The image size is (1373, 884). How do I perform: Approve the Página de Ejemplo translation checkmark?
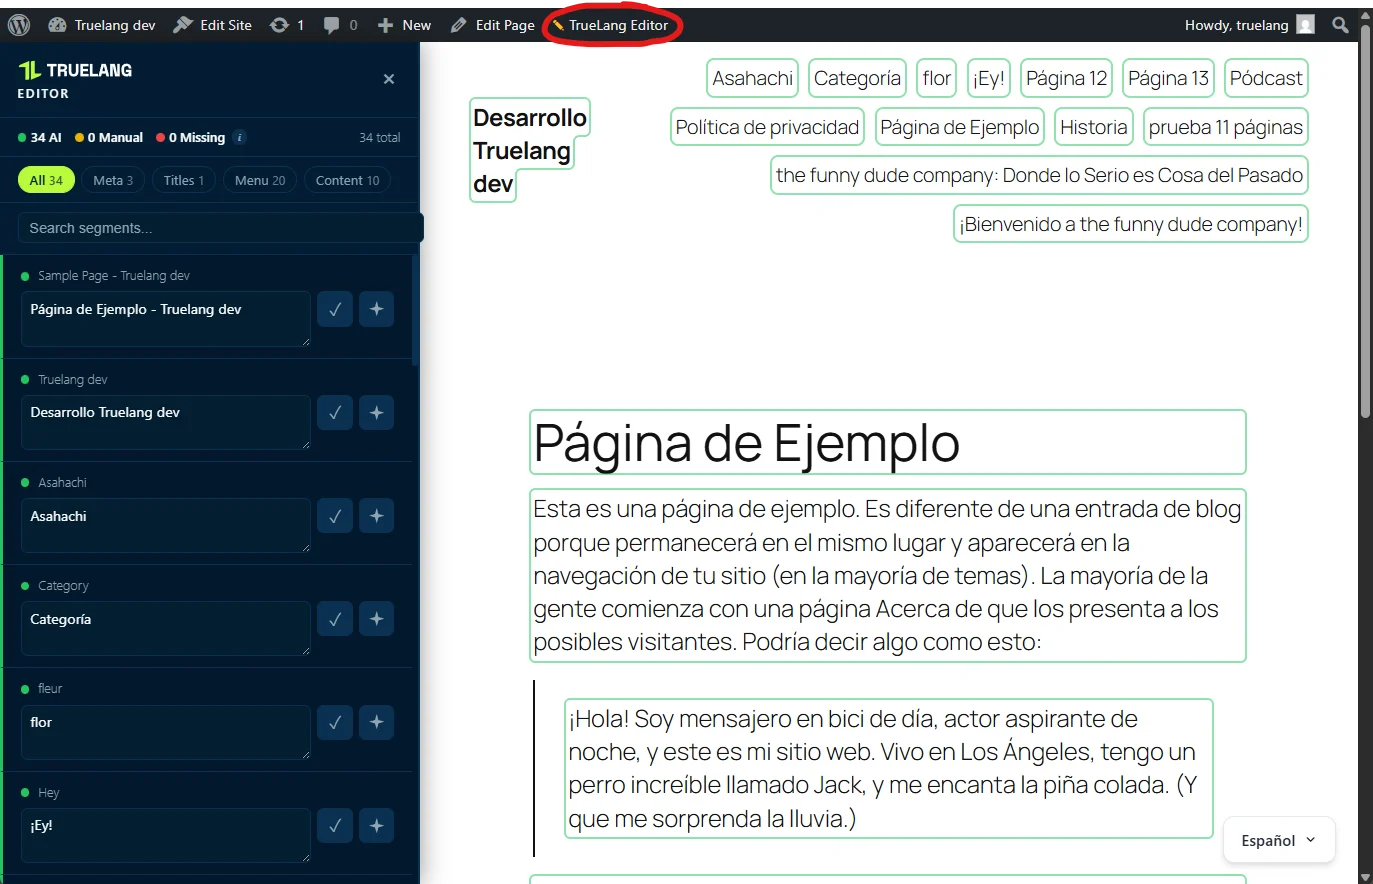(335, 309)
